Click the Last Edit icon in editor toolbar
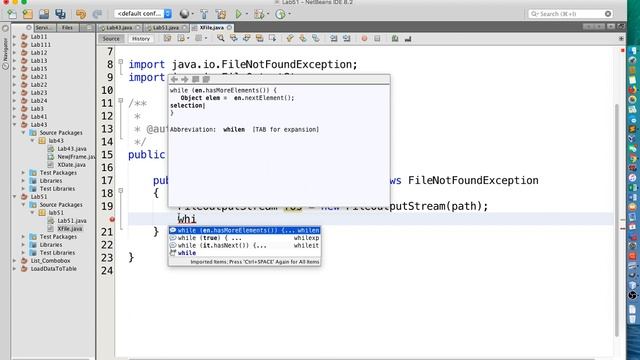The height and width of the screenshot is (360, 640). coord(168,38)
